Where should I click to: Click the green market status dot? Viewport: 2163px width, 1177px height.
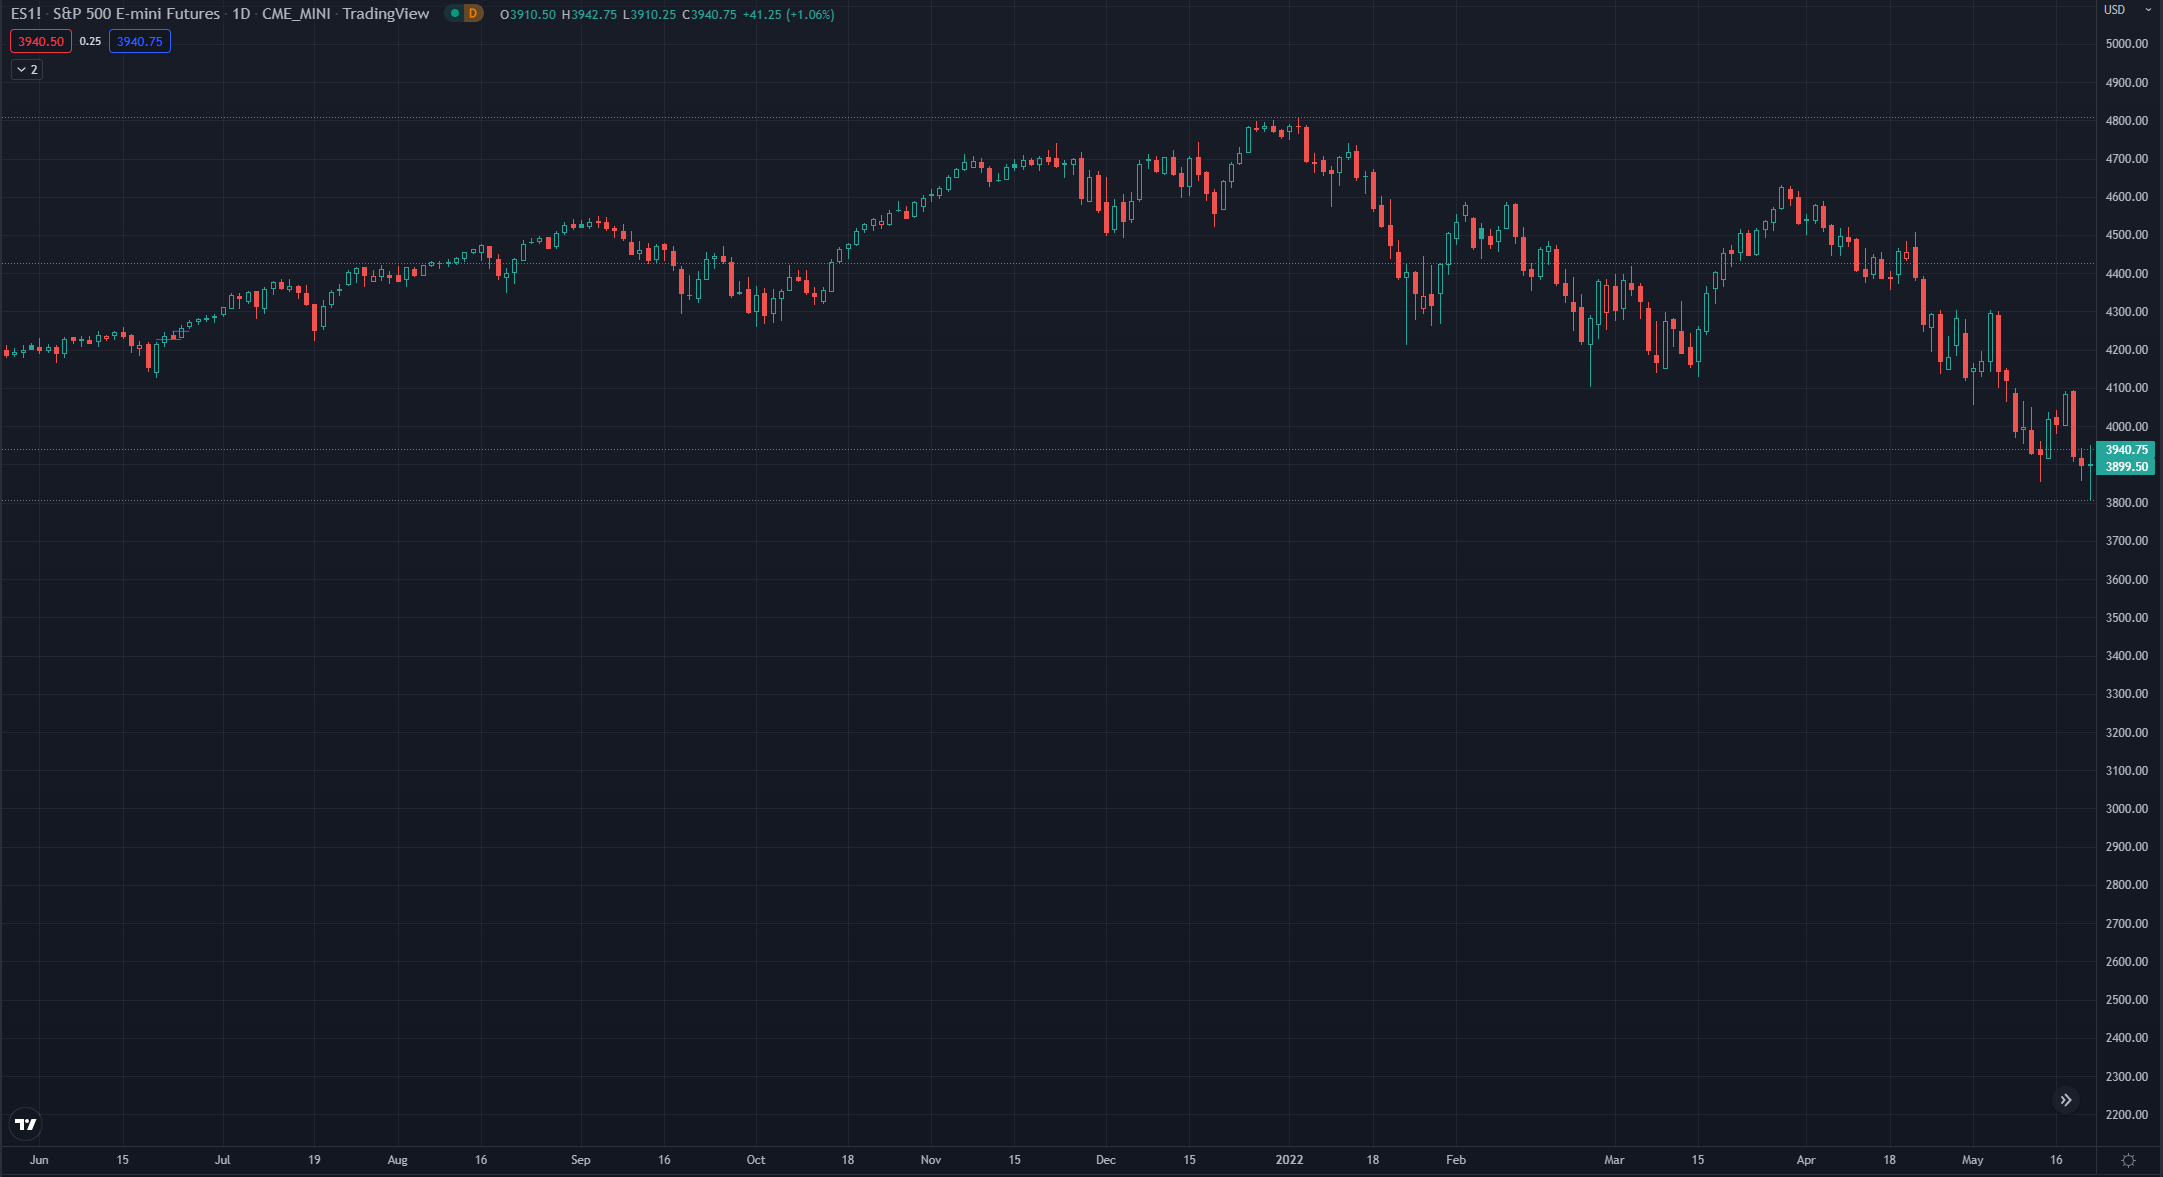[x=455, y=13]
